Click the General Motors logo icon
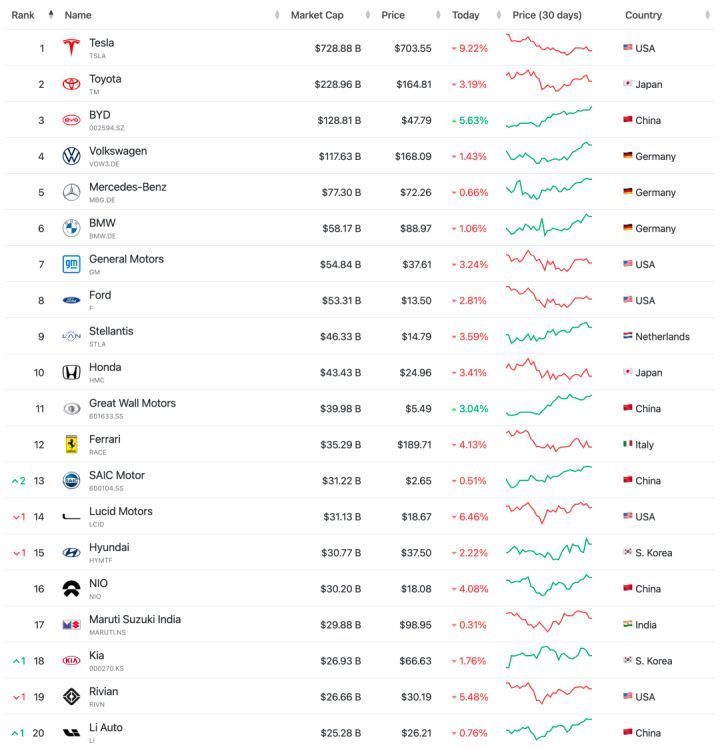This screenshot has height=749, width=720. click(71, 264)
